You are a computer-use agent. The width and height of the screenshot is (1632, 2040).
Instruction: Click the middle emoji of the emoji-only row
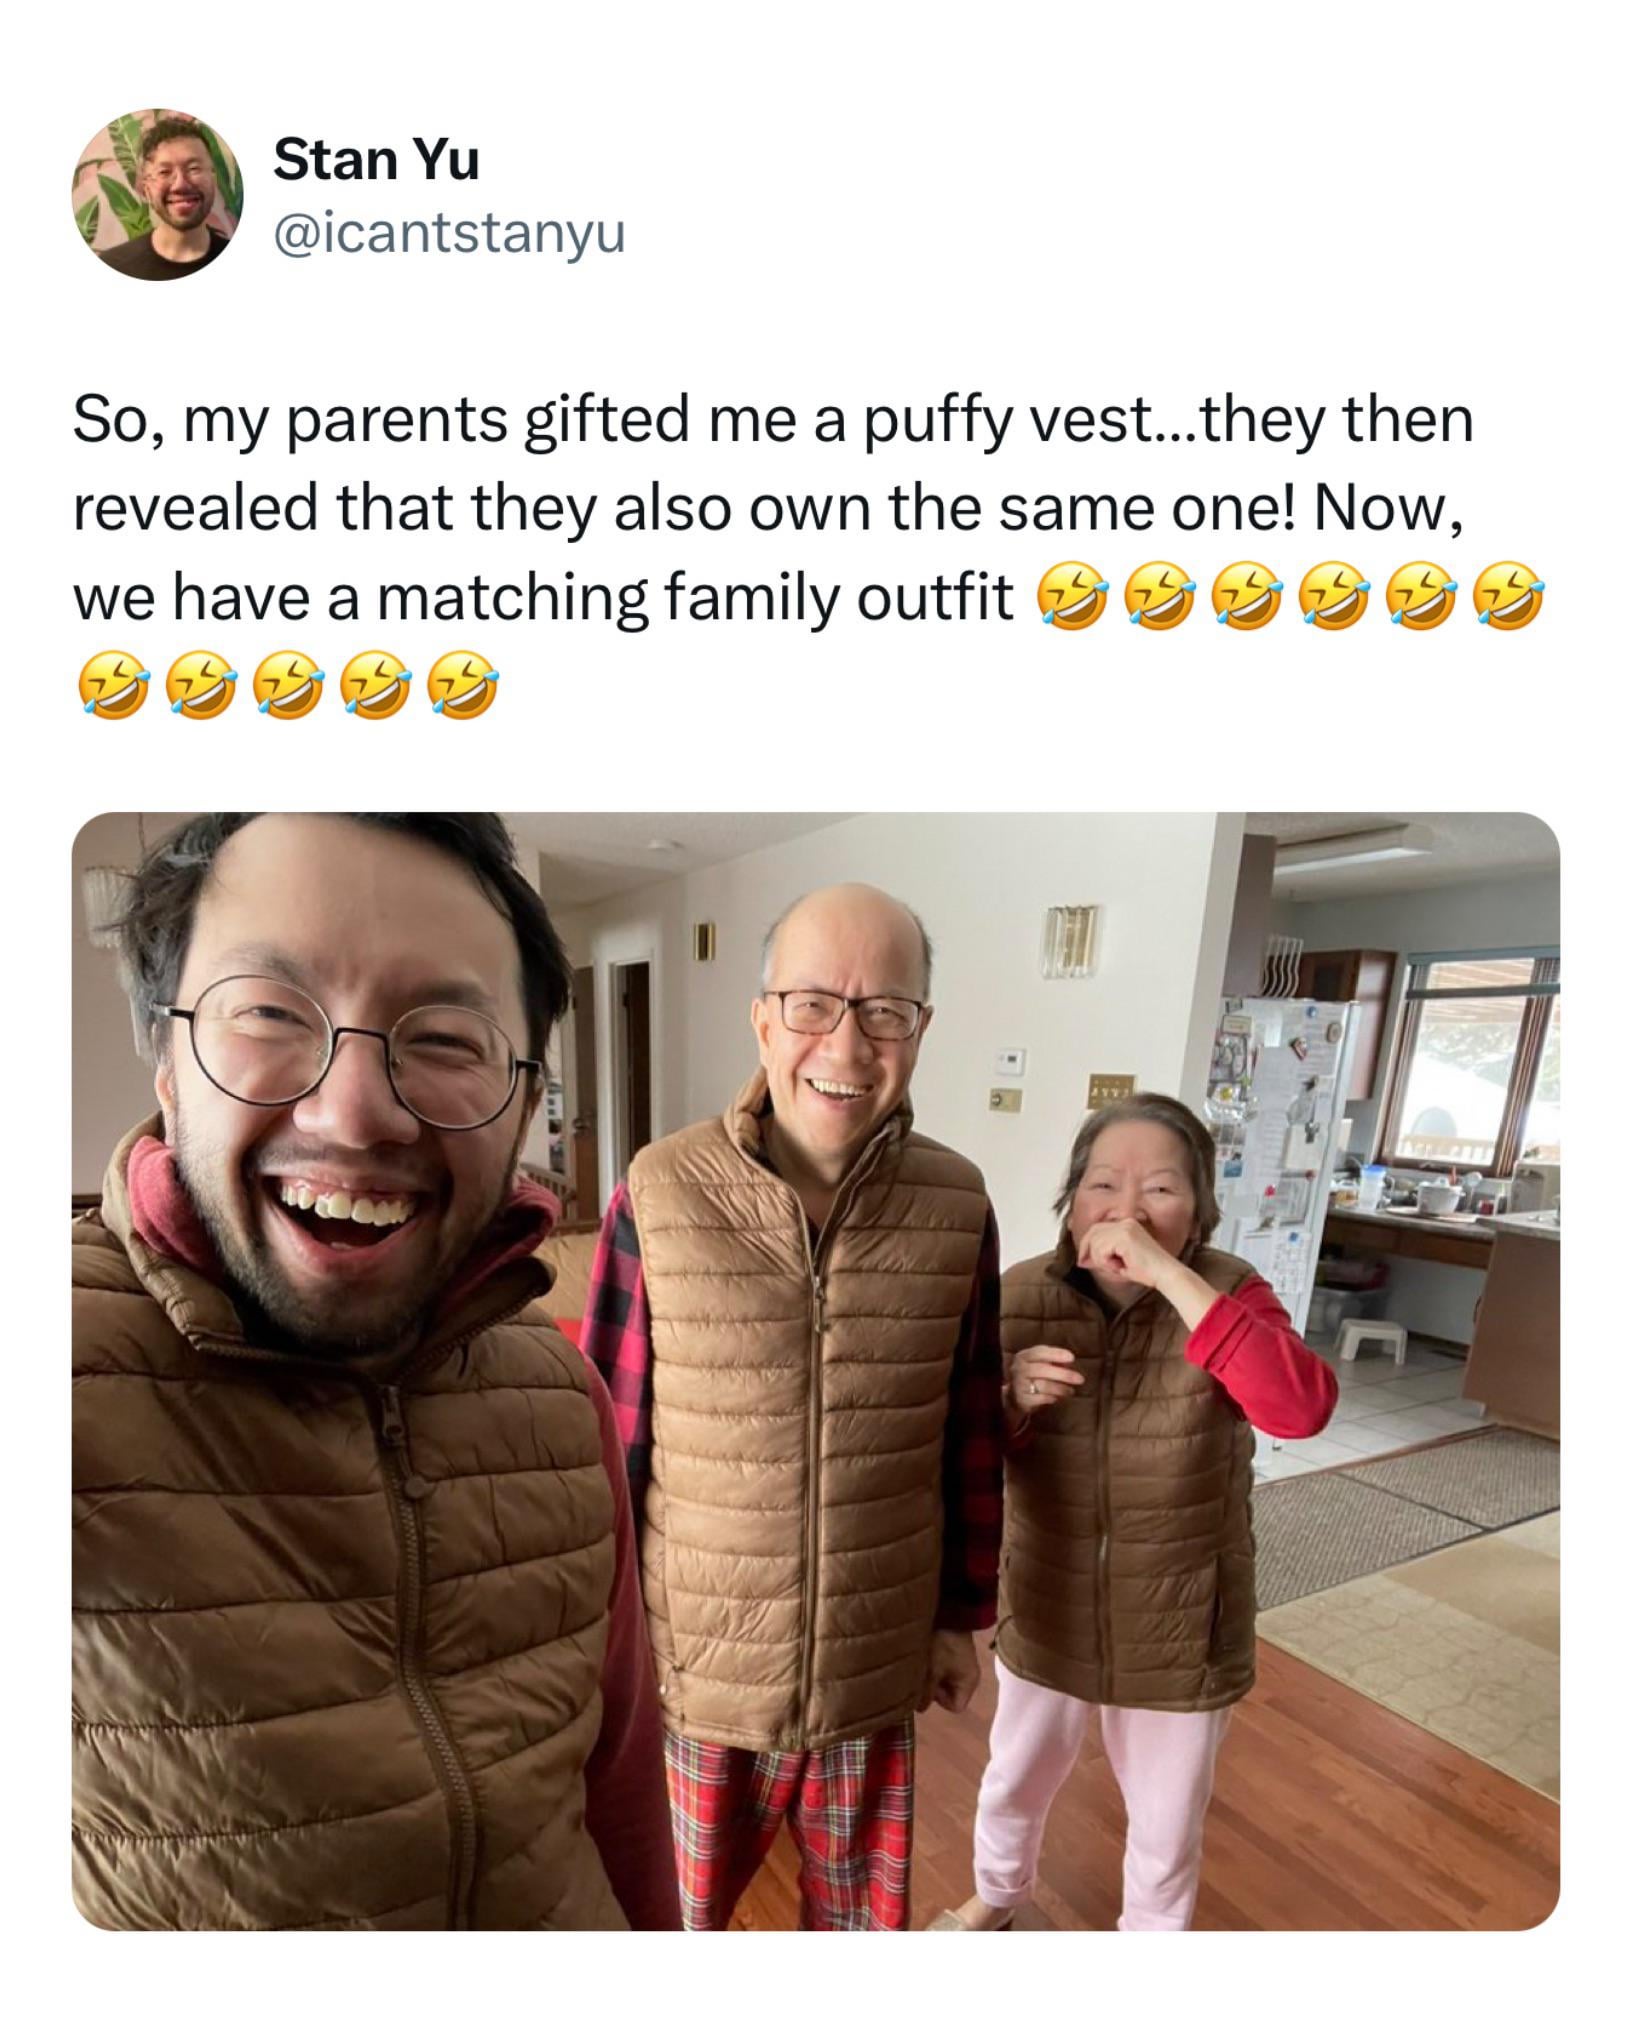tap(289, 686)
